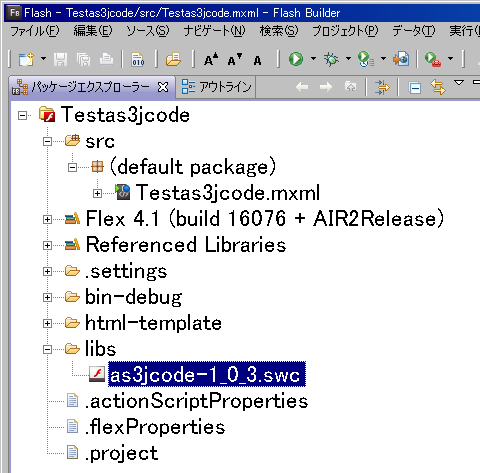Run the application with green play icon
This screenshot has width=480, height=473.
(x=296, y=59)
